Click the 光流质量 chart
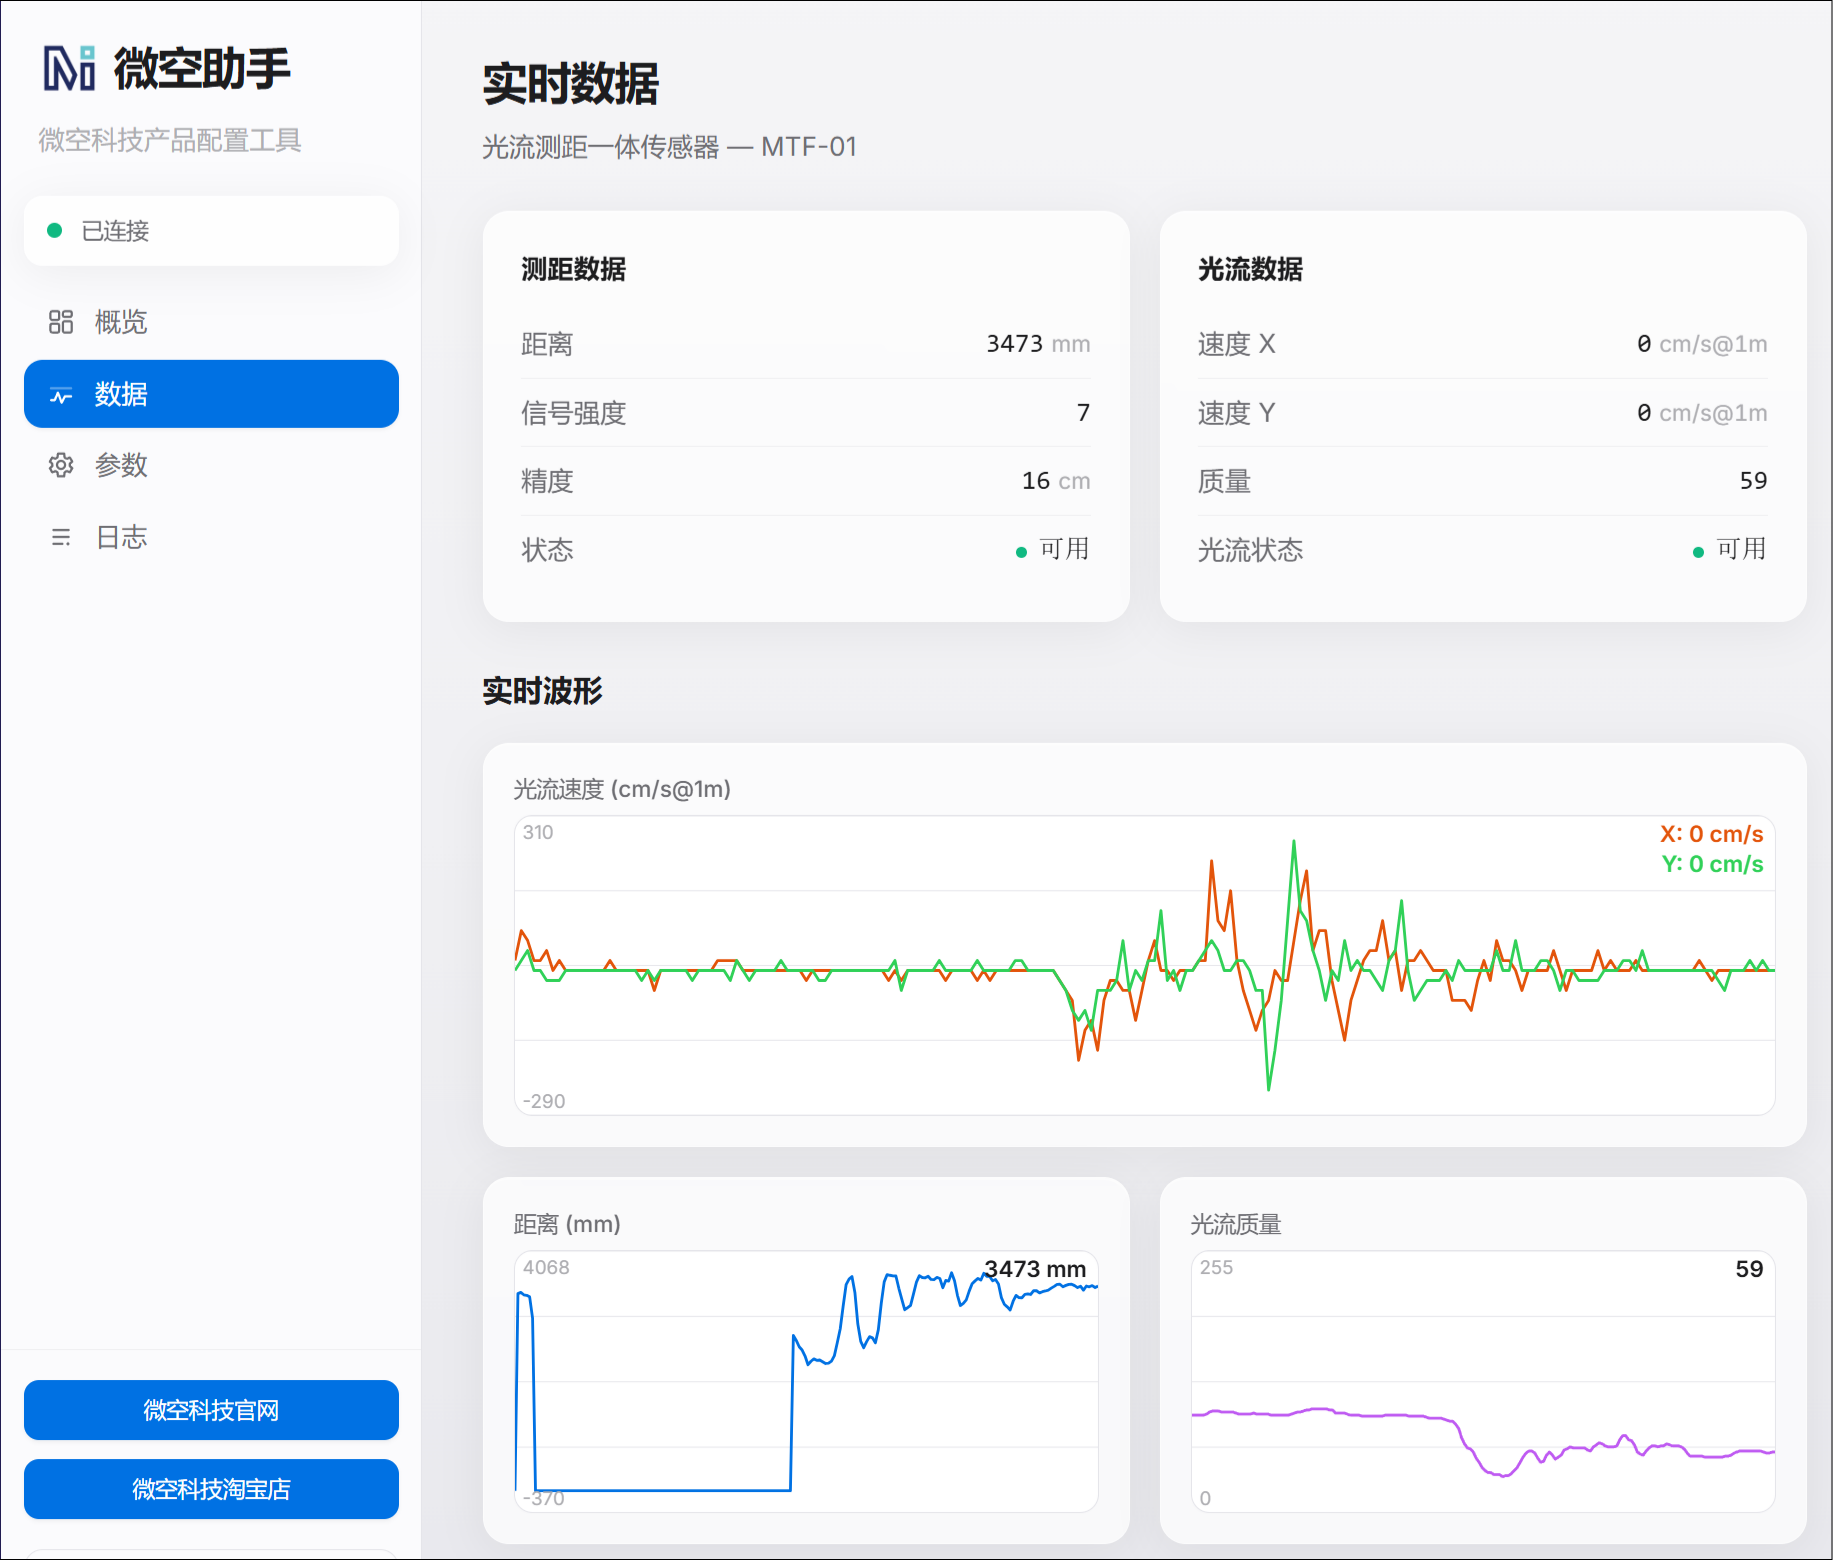 click(x=1483, y=1381)
